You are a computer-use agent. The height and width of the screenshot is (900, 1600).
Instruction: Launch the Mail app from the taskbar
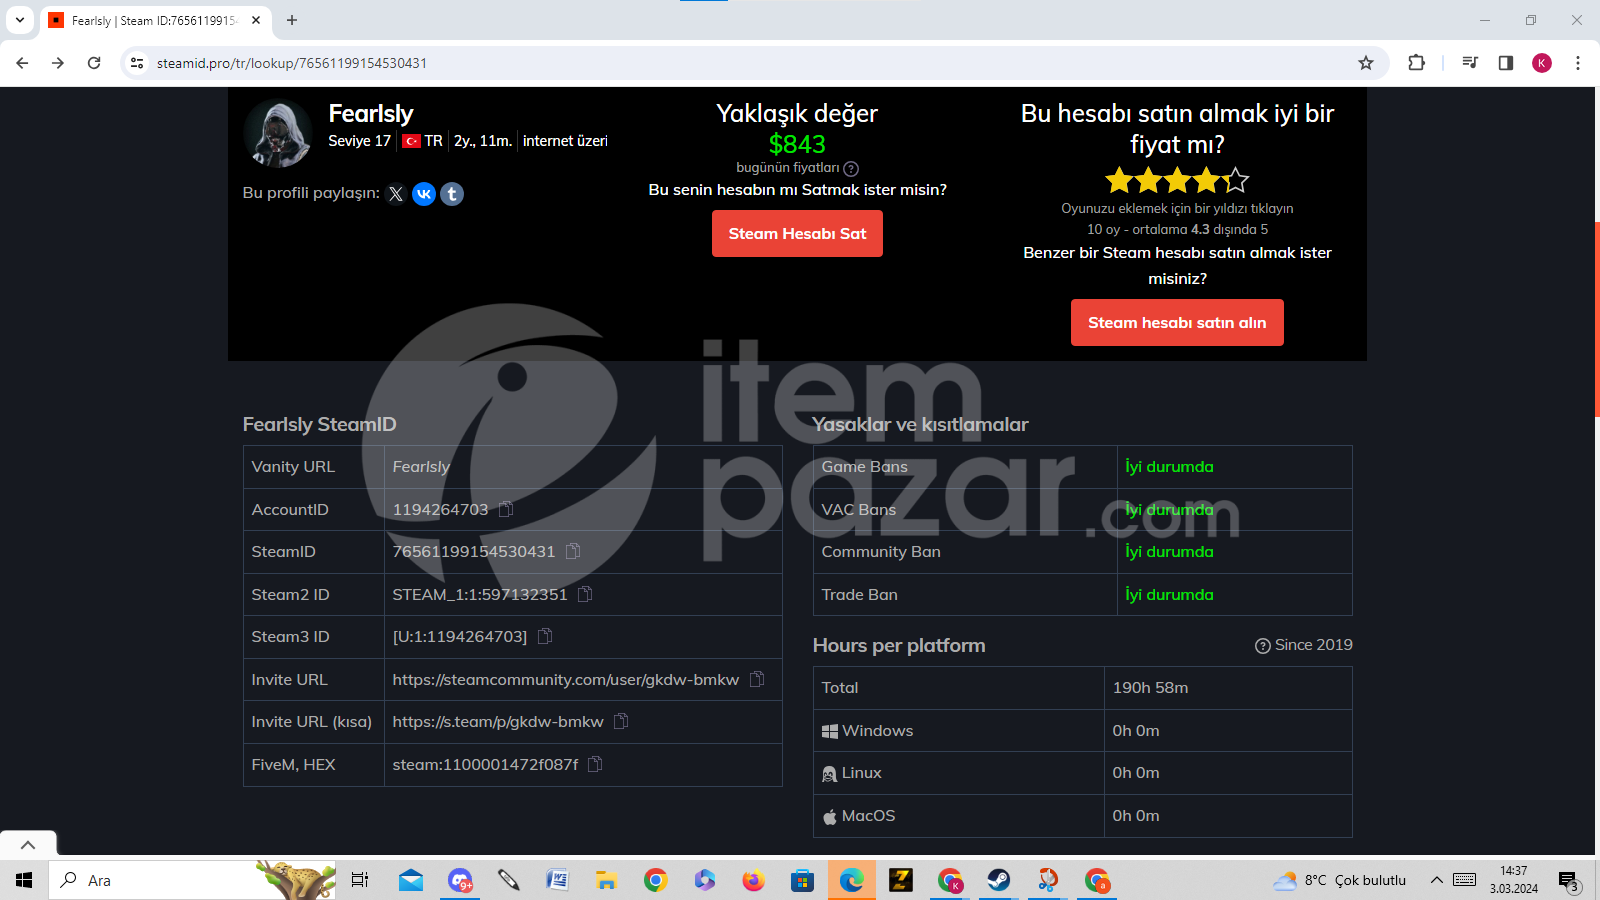[x=411, y=880]
